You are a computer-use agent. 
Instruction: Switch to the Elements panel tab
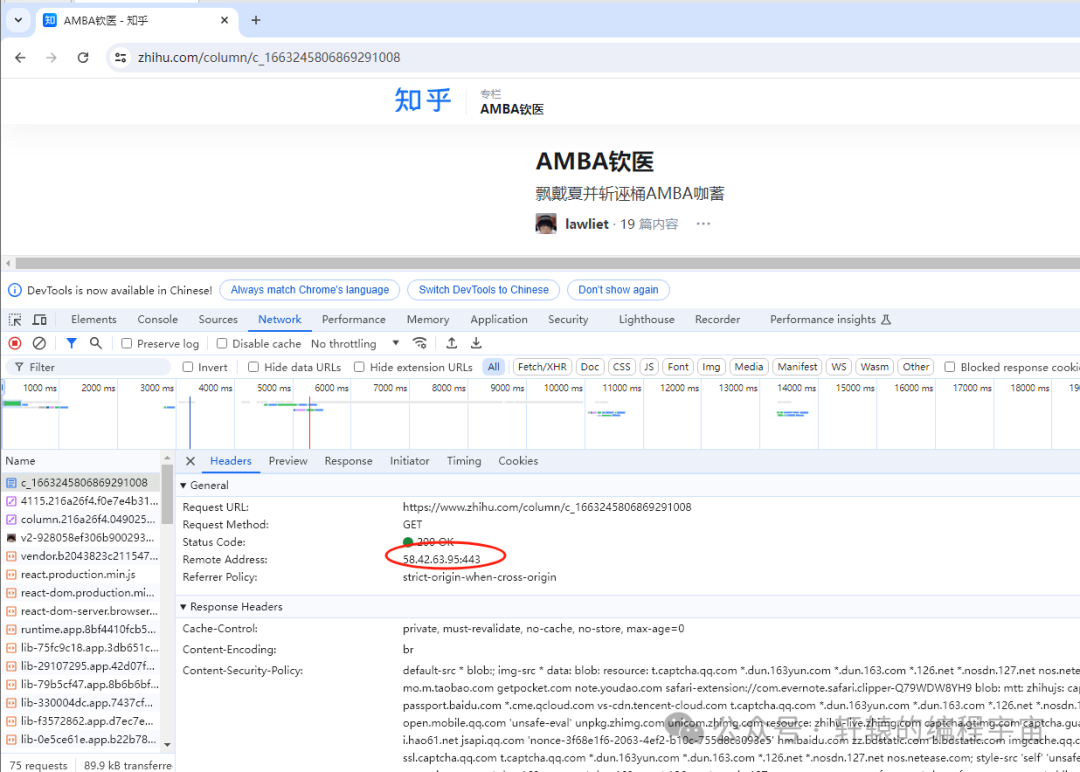[x=94, y=320]
